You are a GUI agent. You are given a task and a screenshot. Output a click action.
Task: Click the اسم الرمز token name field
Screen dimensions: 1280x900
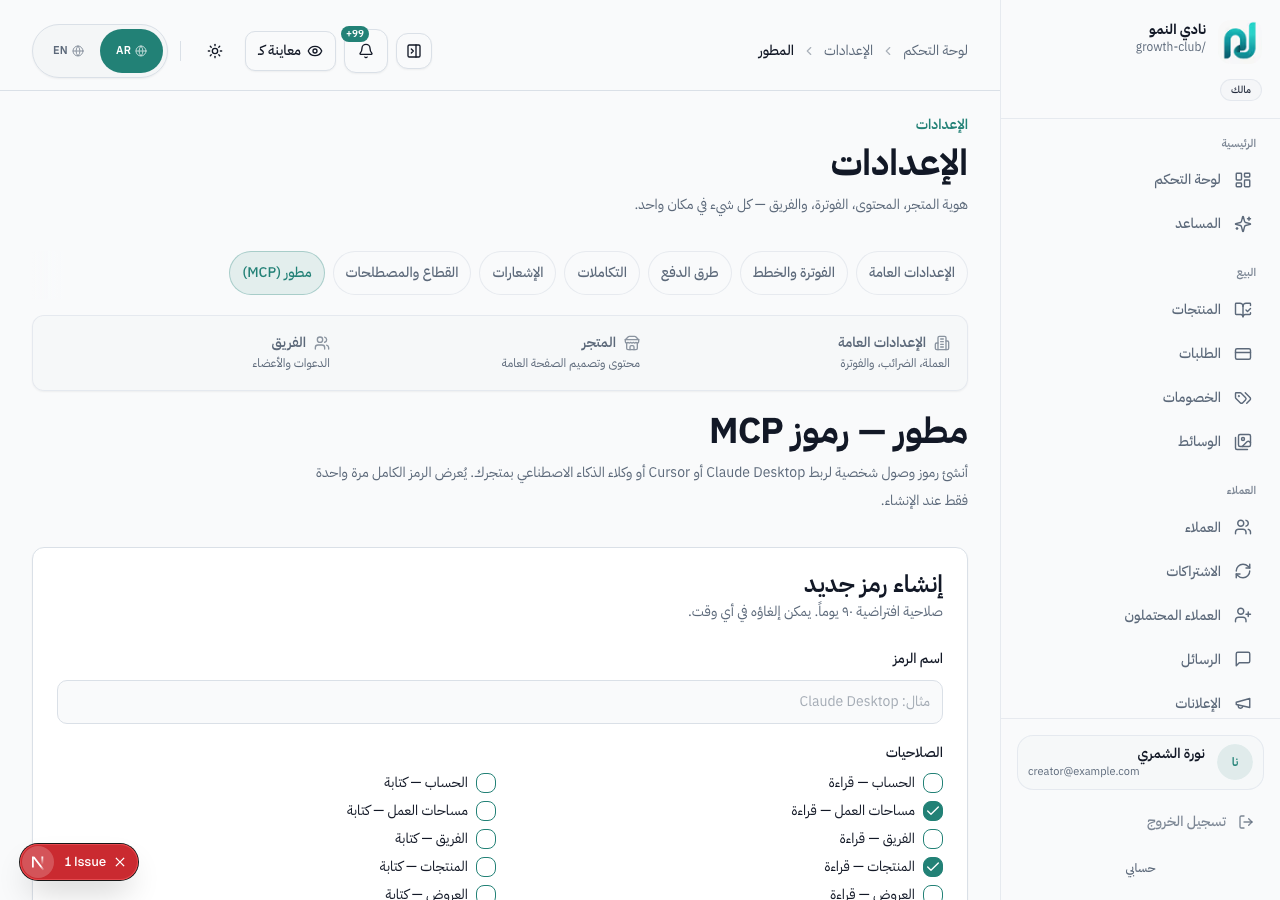coord(500,702)
